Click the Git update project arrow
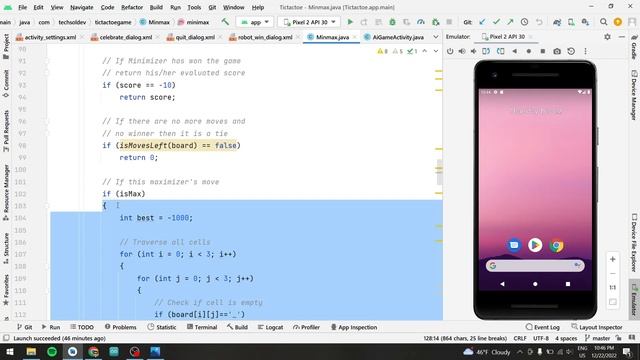This screenshot has width=640, height=360. pyautogui.click(x=482, y=22)
